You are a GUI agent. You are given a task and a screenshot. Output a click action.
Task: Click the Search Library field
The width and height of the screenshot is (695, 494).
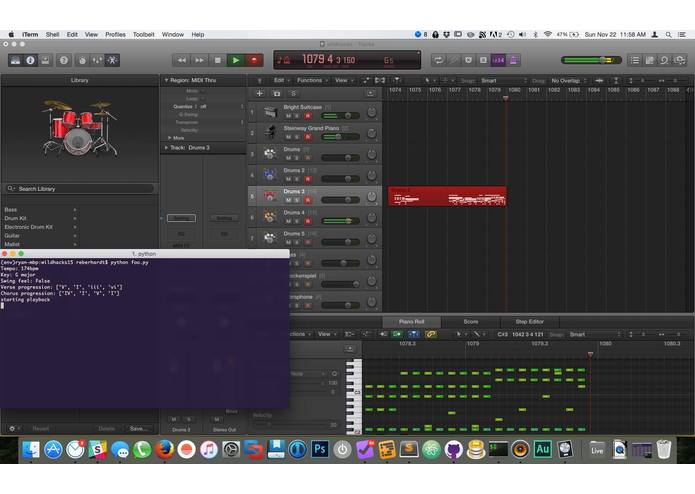click(80, 189)
